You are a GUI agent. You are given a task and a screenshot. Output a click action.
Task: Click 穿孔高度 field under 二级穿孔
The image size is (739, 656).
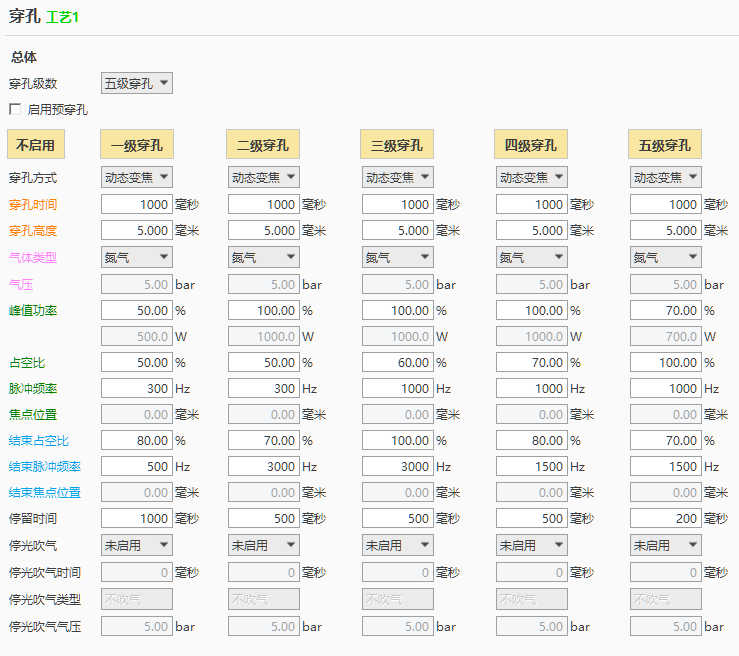(264, 230)
